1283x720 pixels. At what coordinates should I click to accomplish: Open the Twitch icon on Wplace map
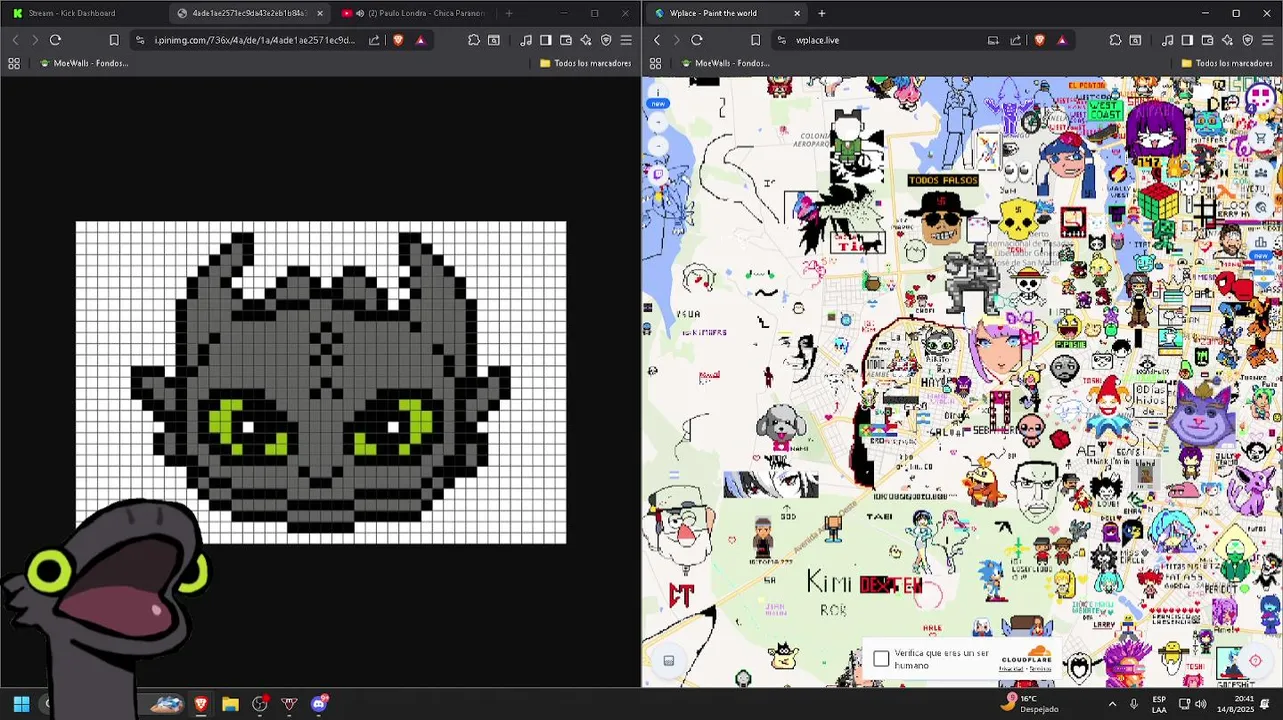(658, 174)
